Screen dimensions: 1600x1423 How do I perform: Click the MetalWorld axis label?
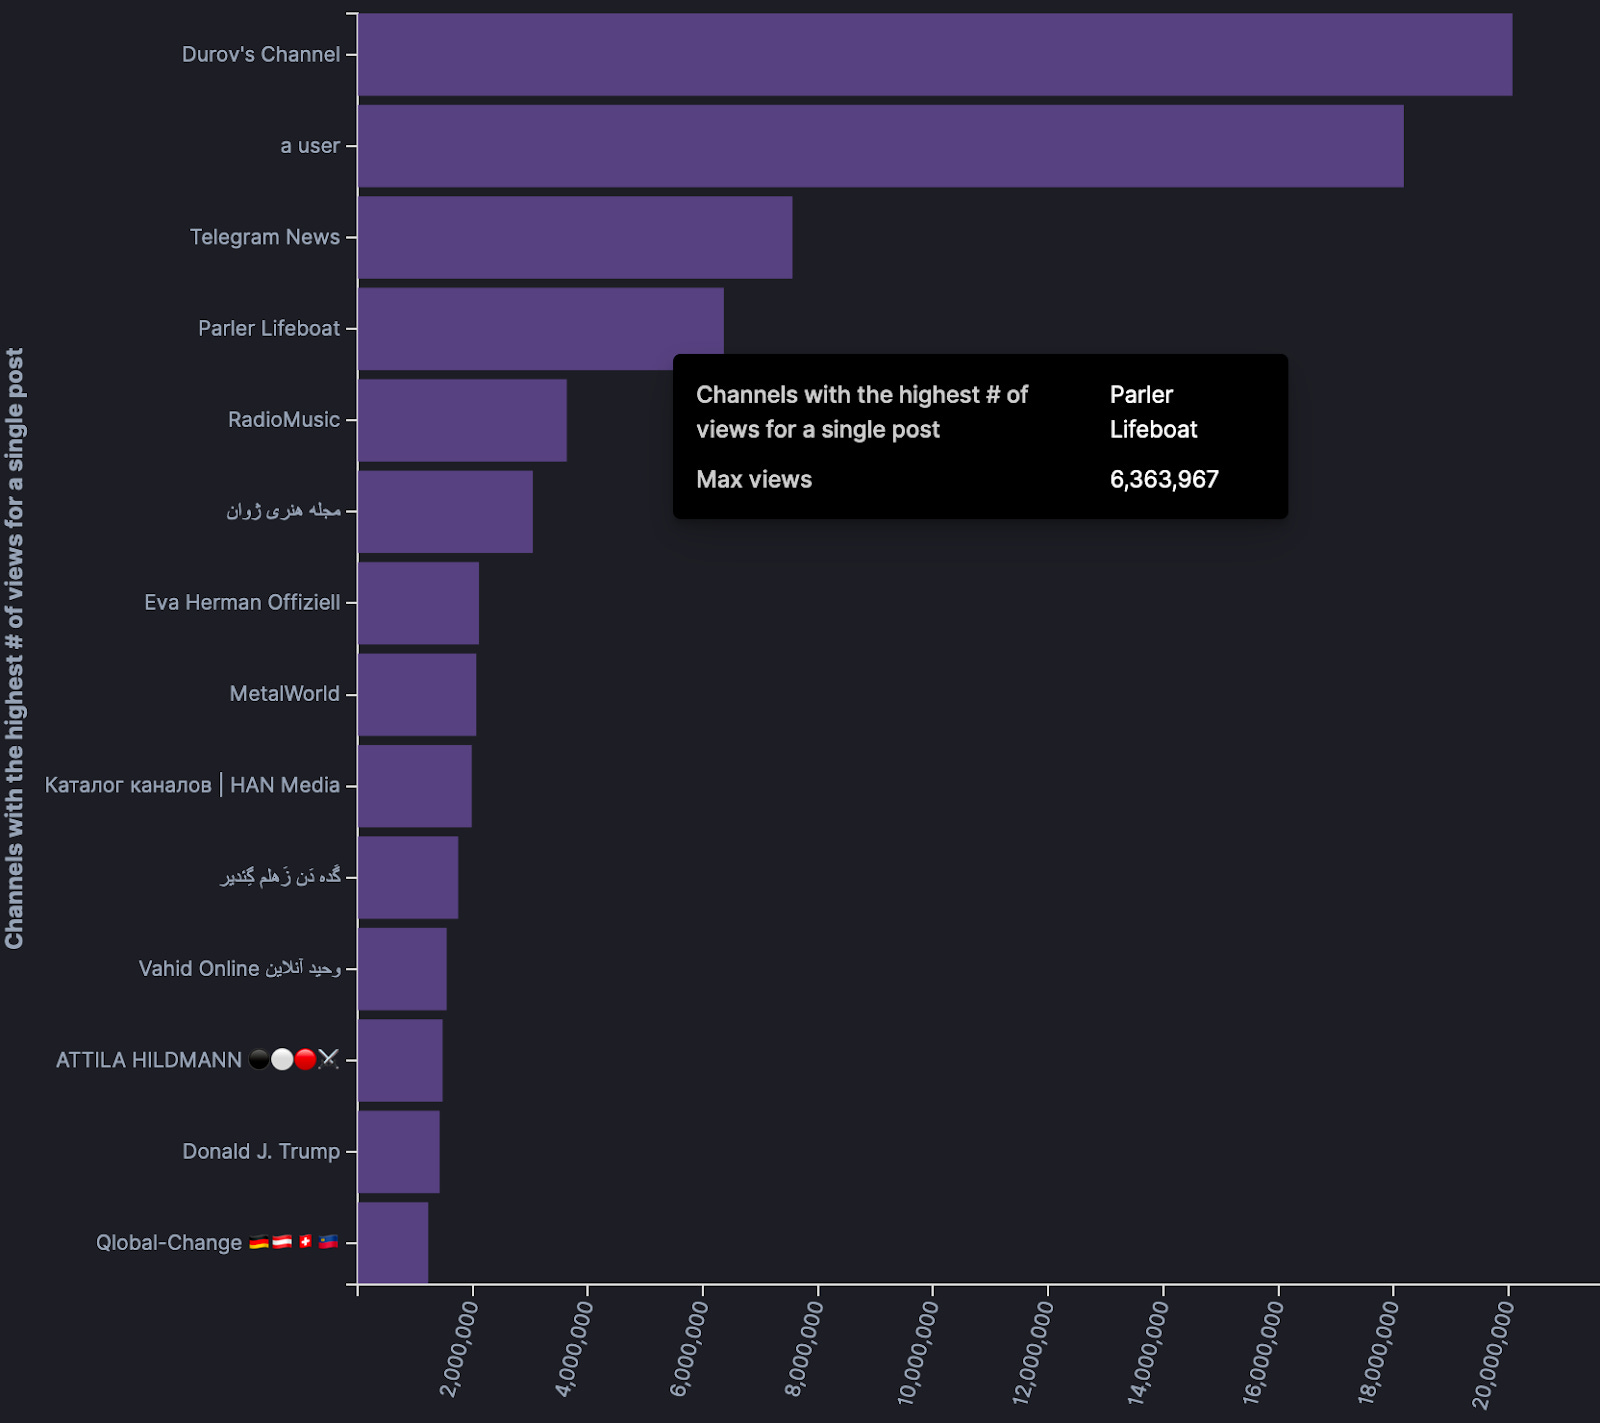pyautogui.click(x=285, y=694)
